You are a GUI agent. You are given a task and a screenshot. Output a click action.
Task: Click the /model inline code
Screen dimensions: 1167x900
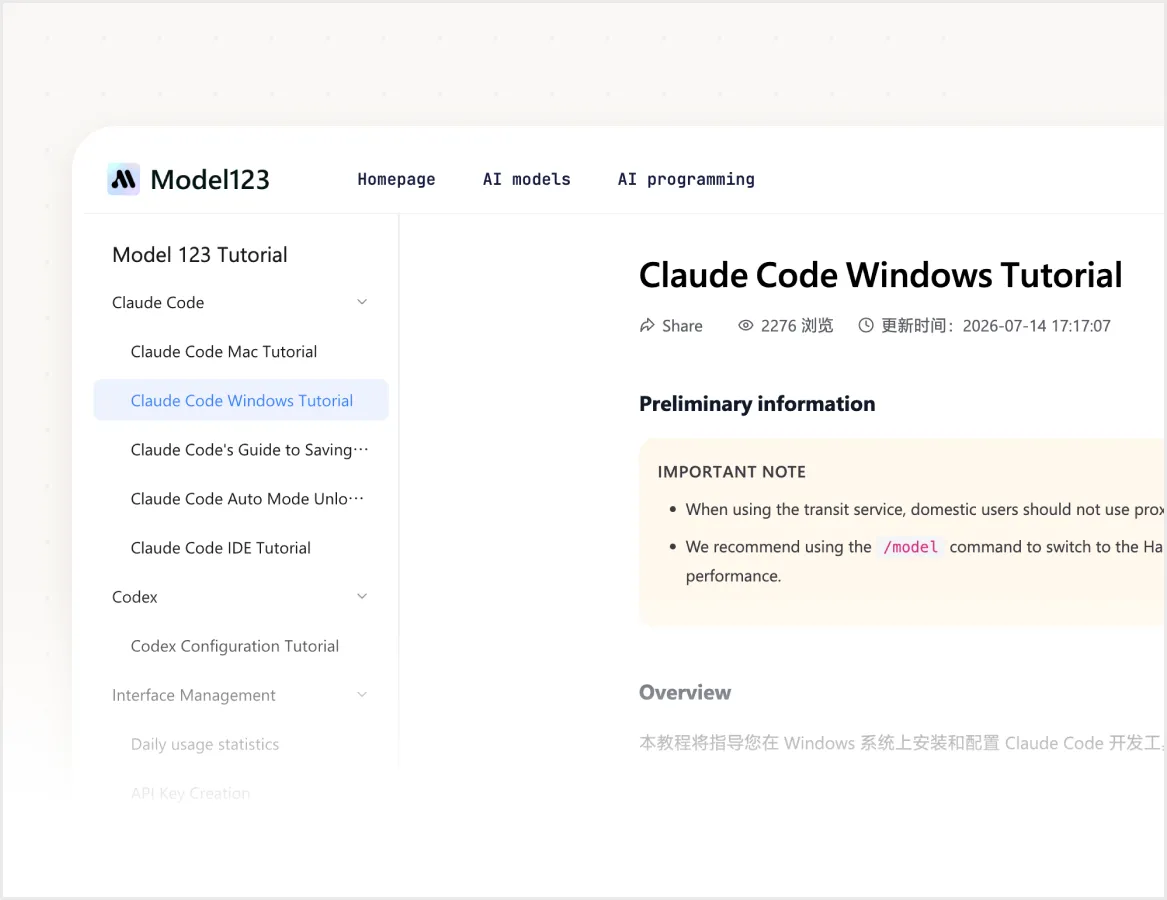point(910,547)
